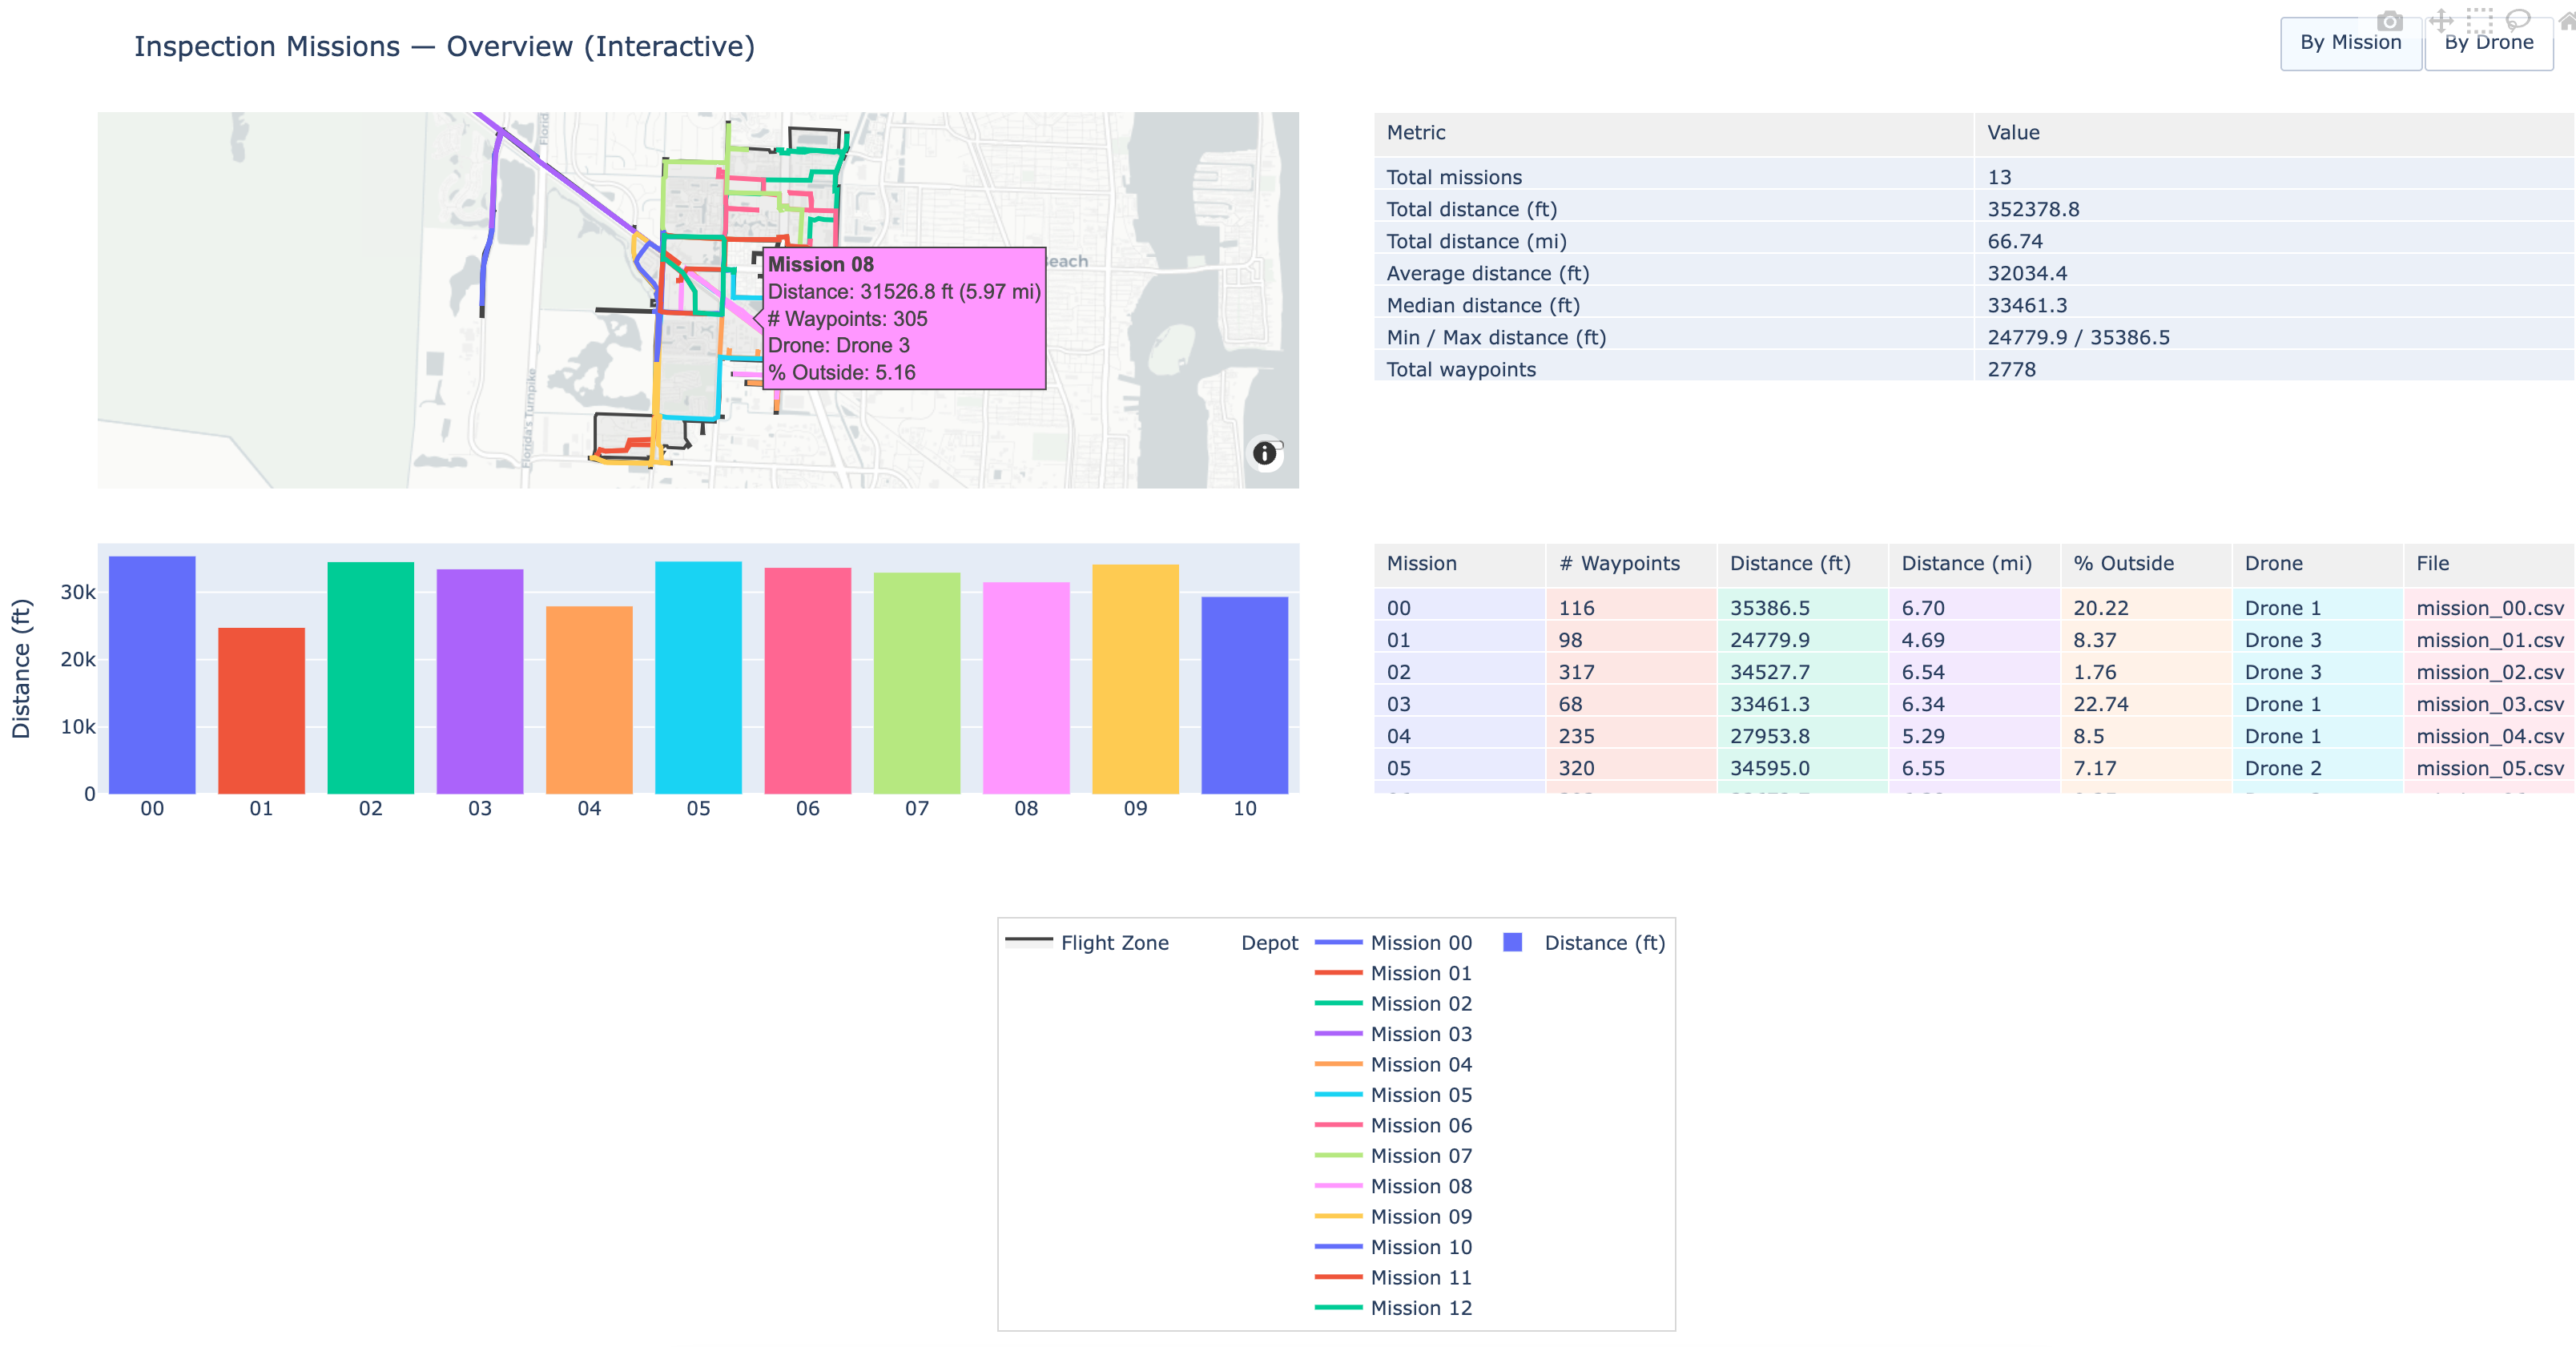Click the red bar for mission 01
The image size is (2576, 1347).
point(261,710)
